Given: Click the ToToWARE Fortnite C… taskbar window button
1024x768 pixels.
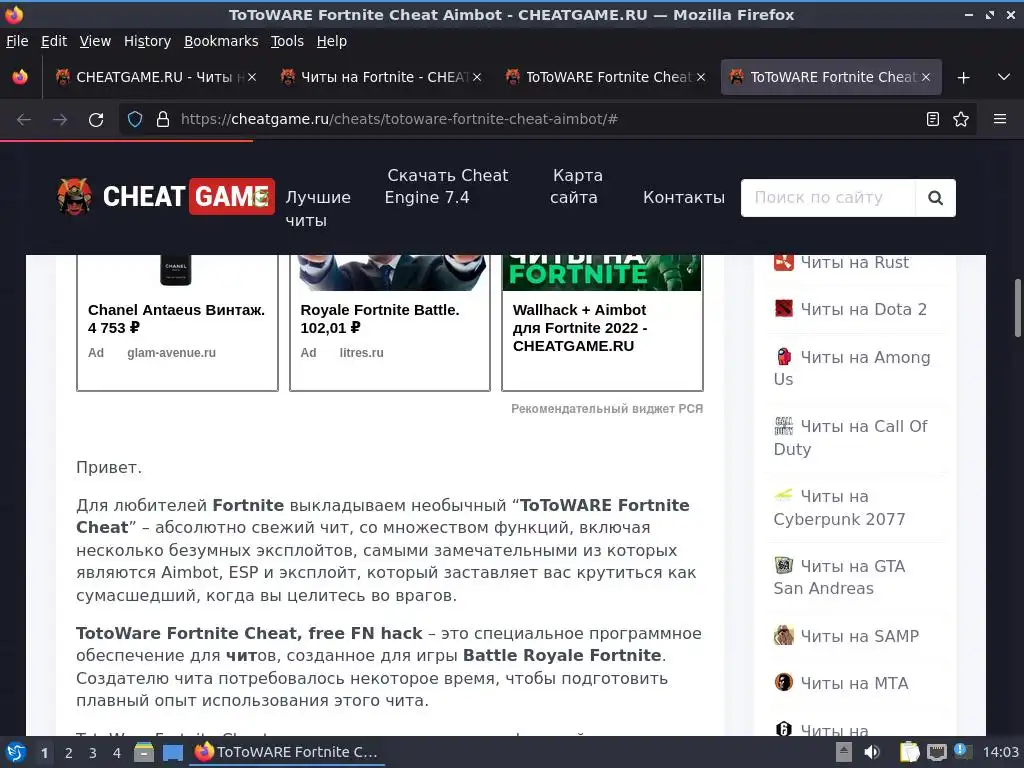Looking at the screenshot, I should (x=287, y=752).
